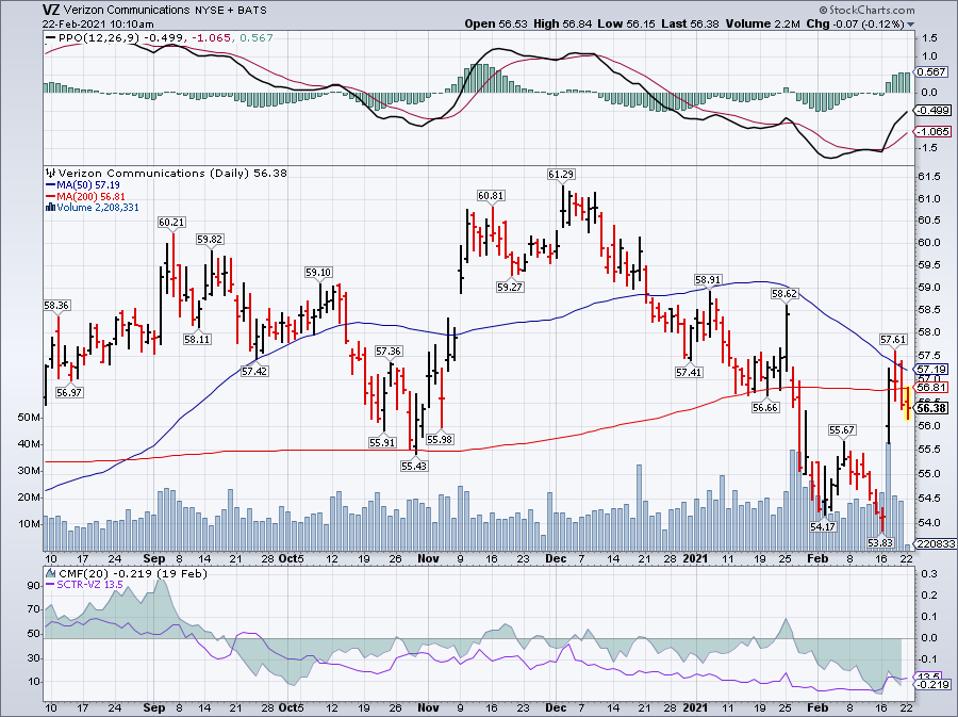Click the 60.21 price label
The width and height of the screenshot is (958, 717).
click(171, 222)
